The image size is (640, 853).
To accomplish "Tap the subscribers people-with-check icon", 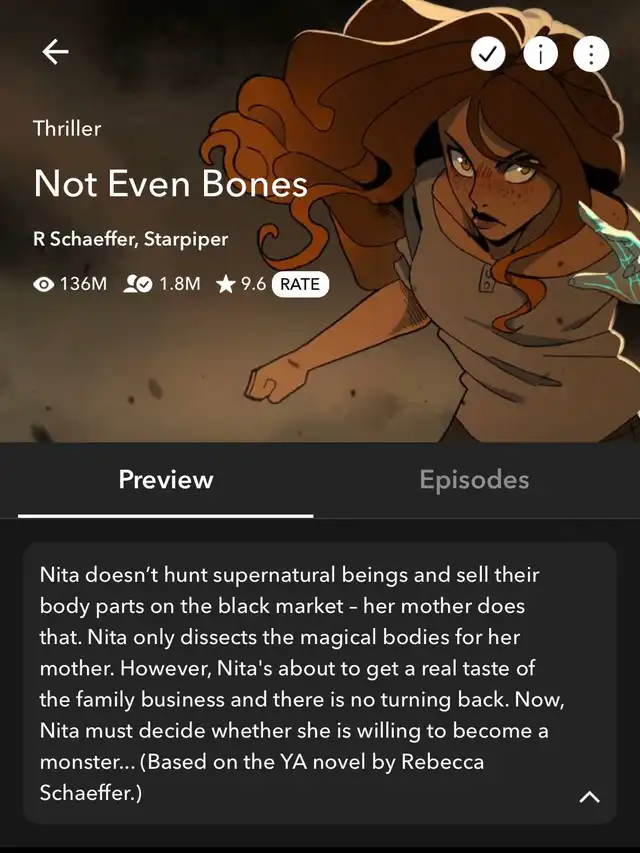I will coord(138,284).
